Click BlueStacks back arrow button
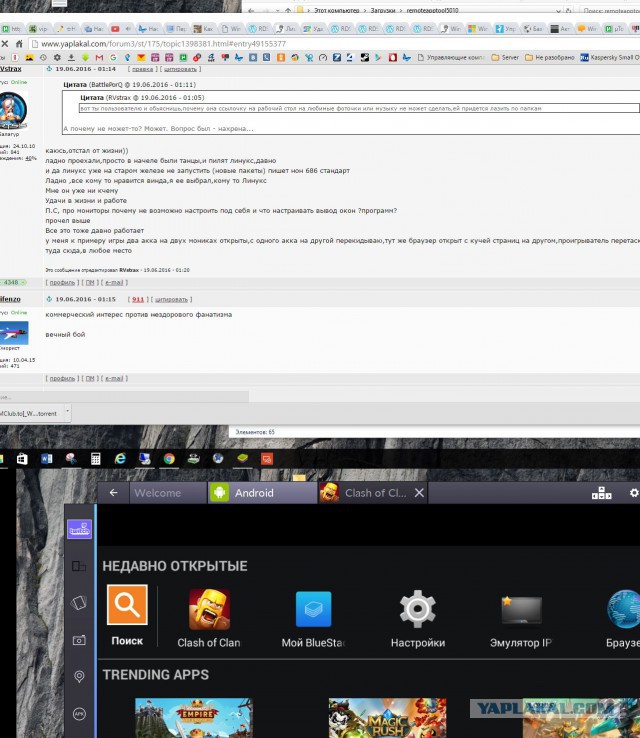640x738 pixels. pyautogui.click(x=113, y=492)
